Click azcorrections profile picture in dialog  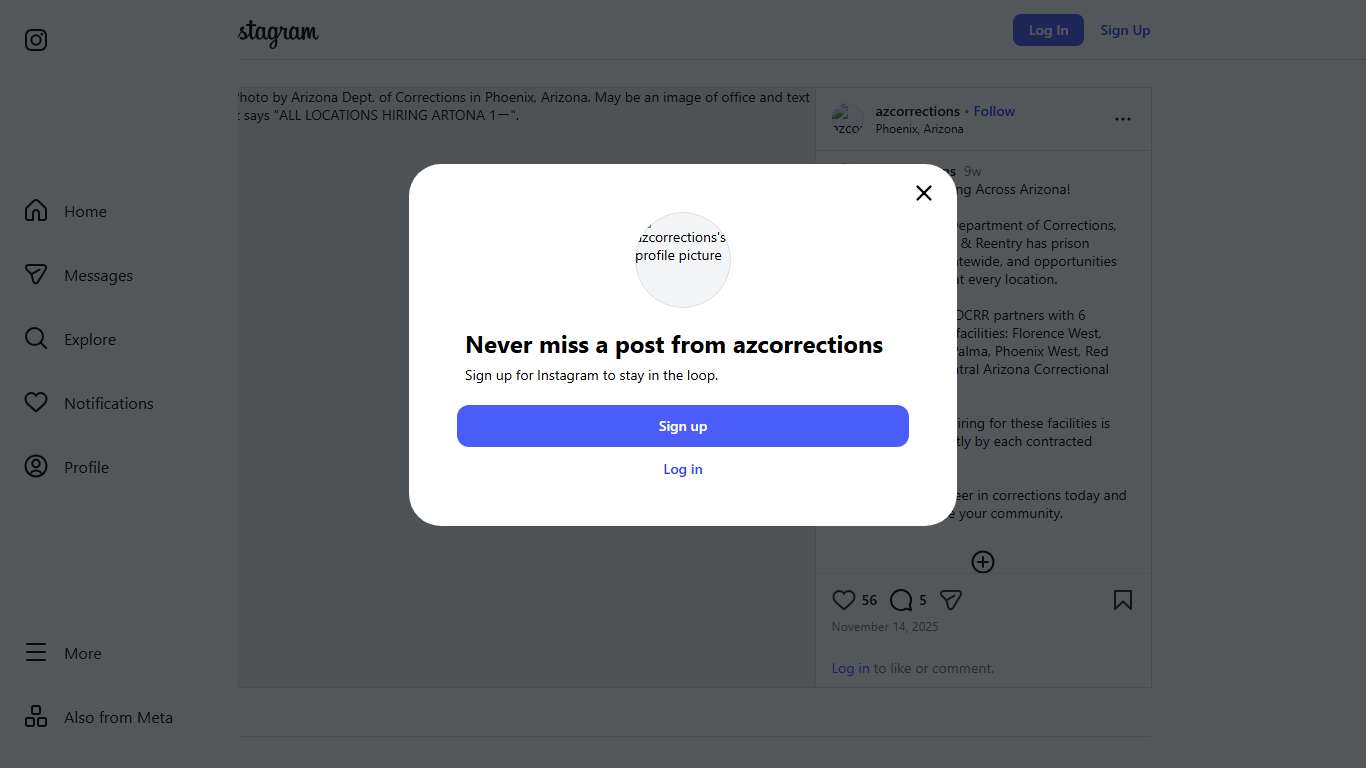[683, 259]
